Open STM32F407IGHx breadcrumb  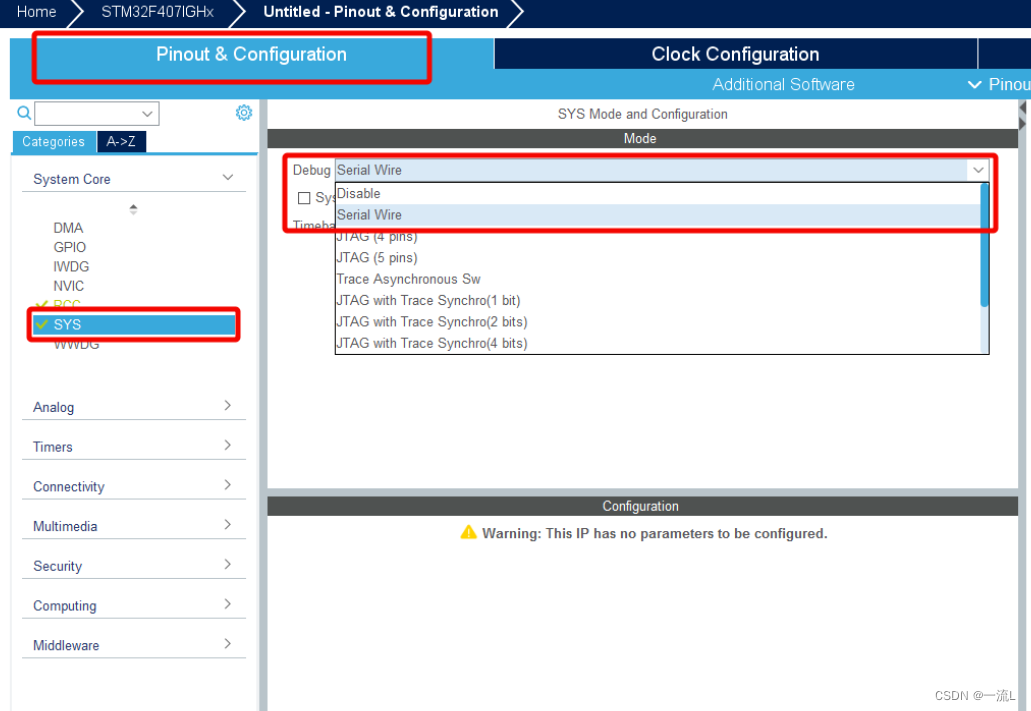point(157,12)
